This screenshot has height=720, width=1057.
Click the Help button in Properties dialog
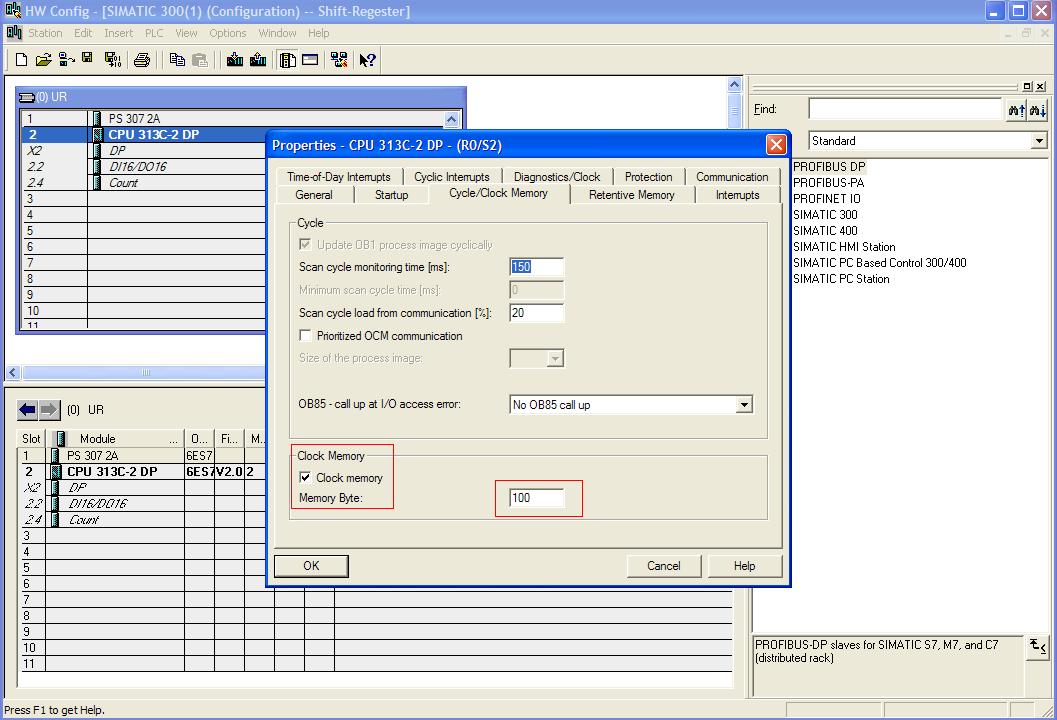[745, 566]
